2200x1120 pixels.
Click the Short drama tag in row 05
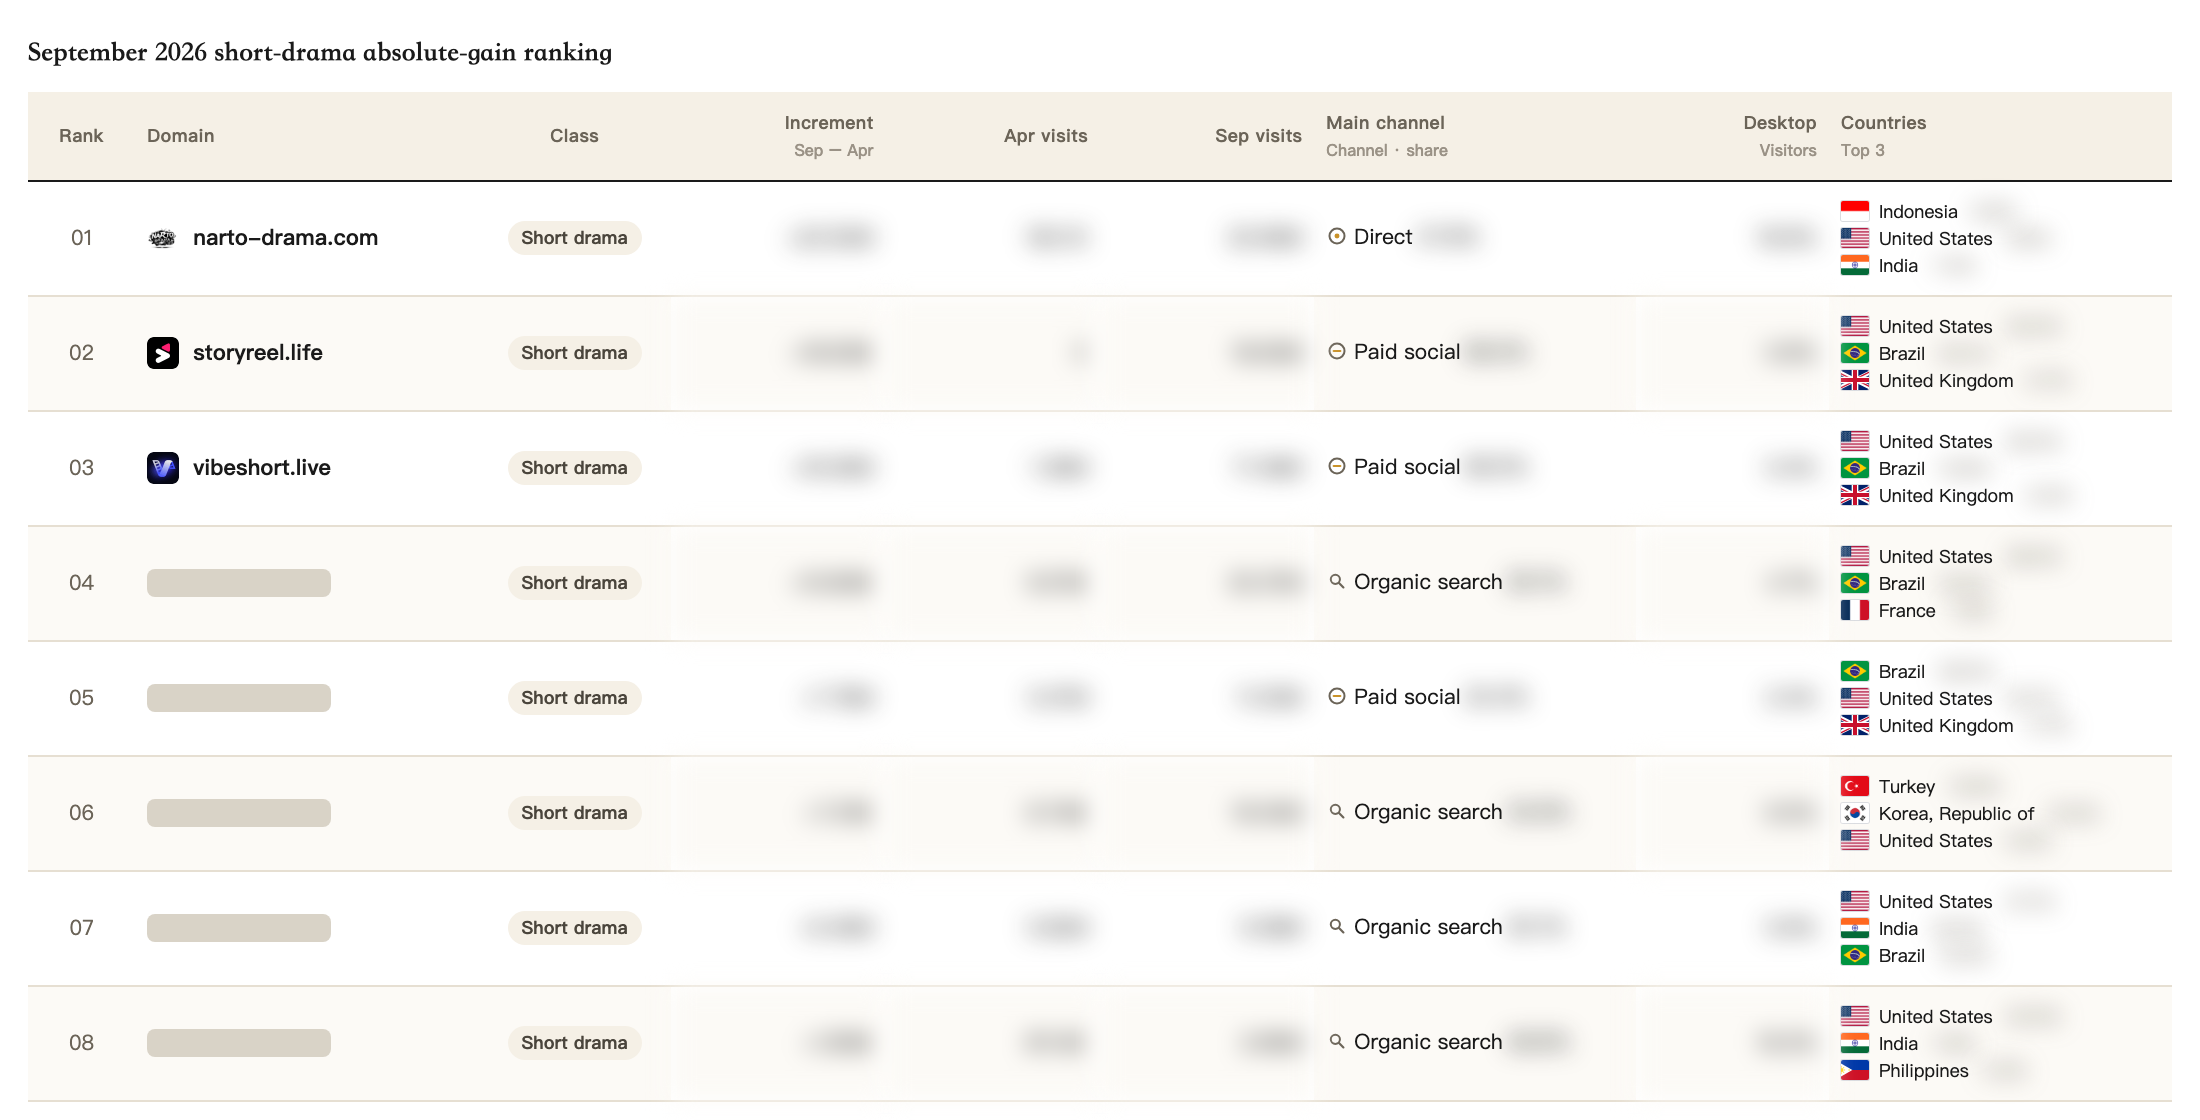click(x=574, y=698)
